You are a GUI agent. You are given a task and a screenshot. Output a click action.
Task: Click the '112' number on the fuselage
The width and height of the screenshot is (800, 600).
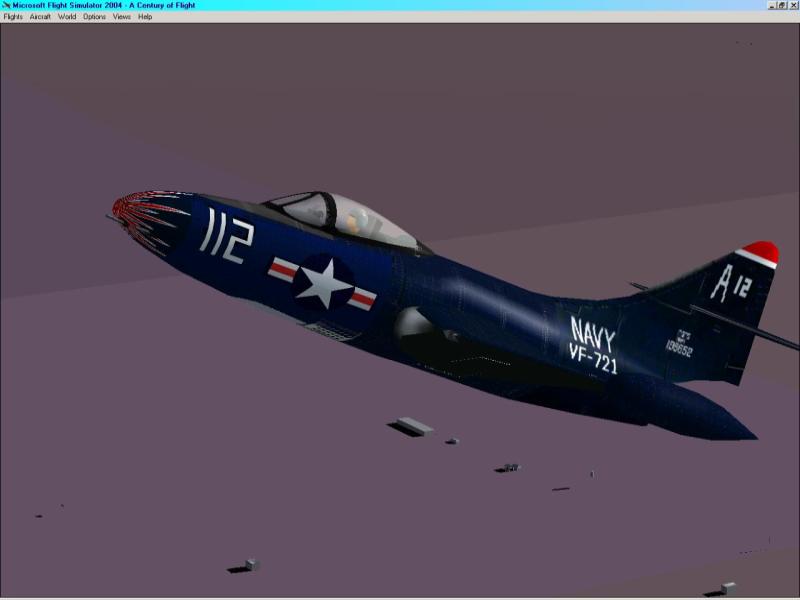click(226, 236)
